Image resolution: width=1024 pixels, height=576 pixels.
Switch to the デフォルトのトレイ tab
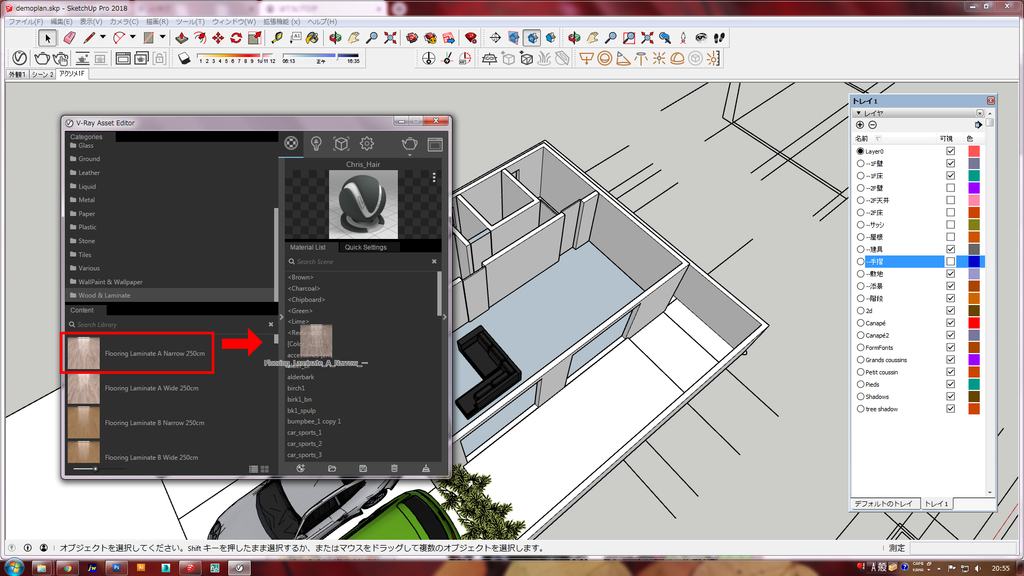pyautogui.click(x=884, y=504)
